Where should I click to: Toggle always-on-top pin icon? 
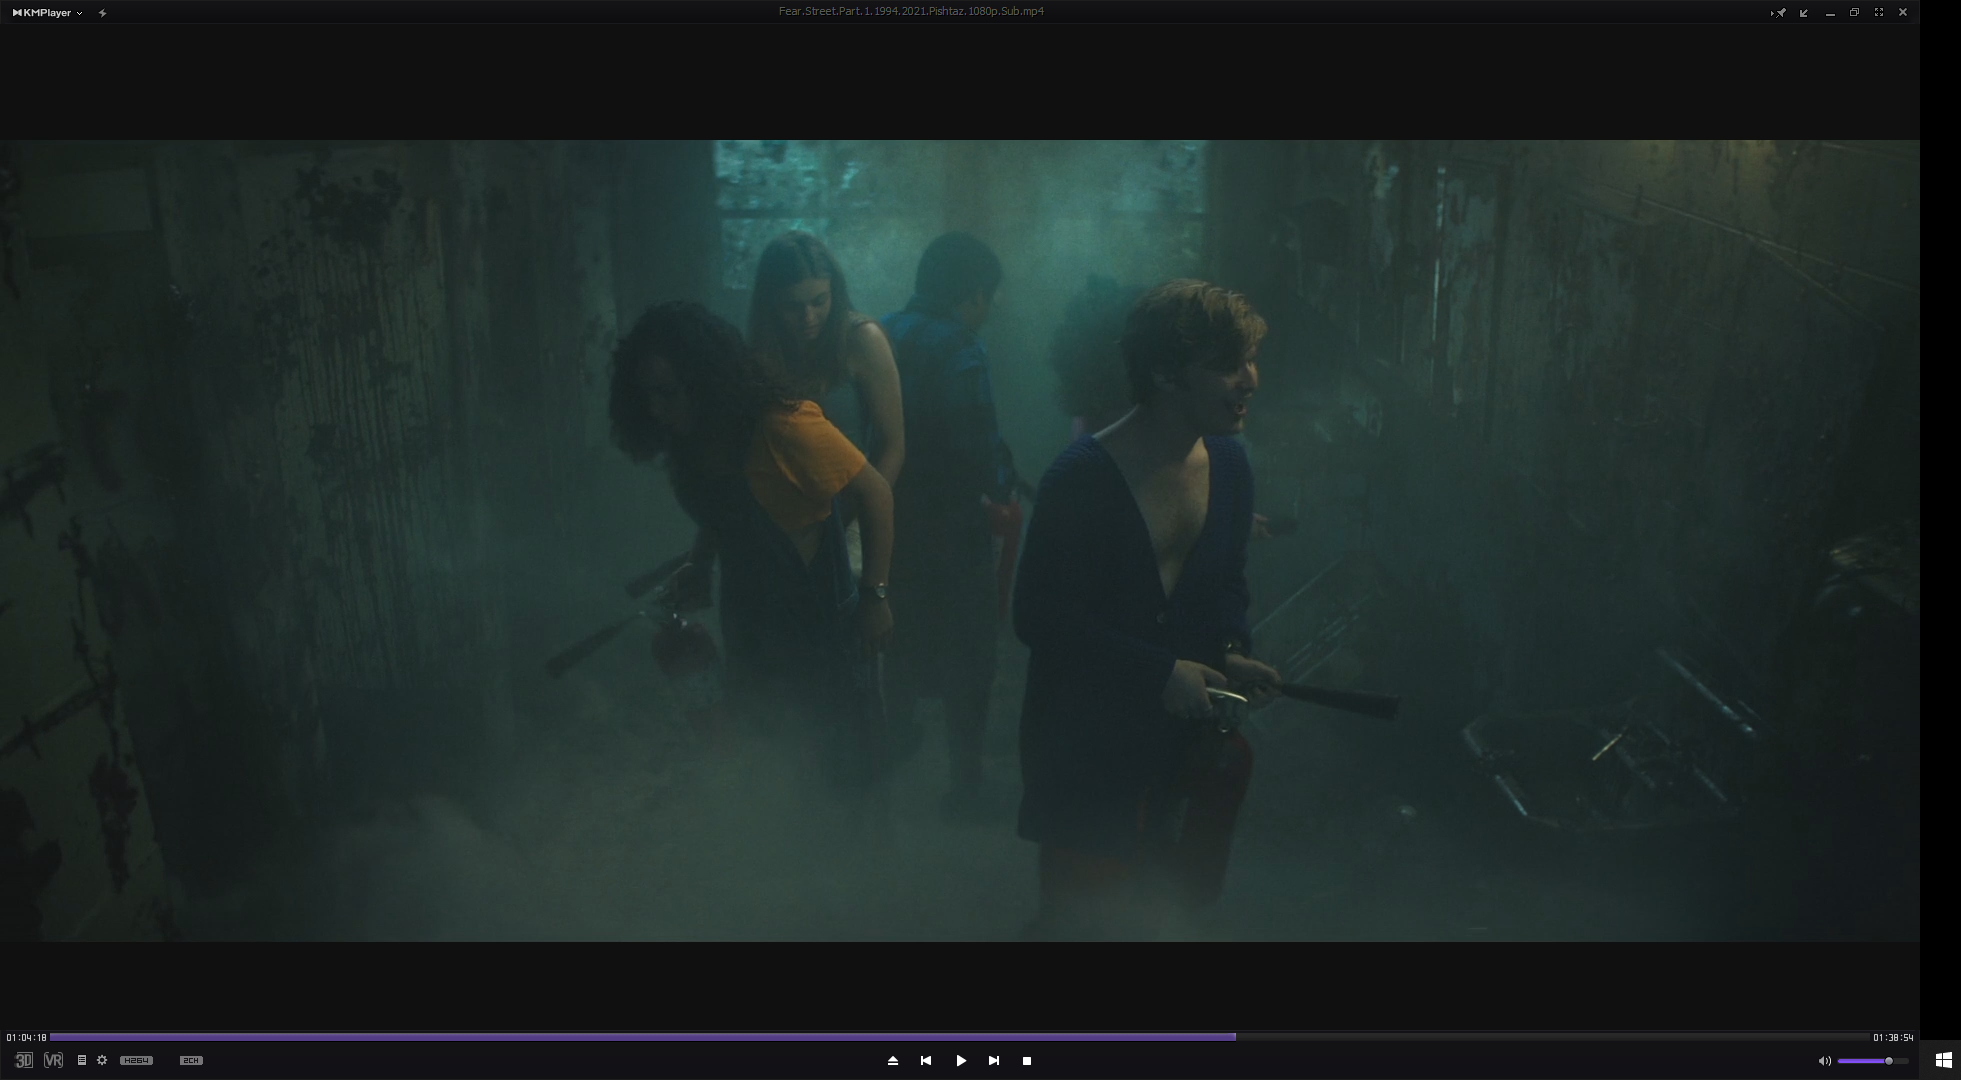click(1779, 13)
